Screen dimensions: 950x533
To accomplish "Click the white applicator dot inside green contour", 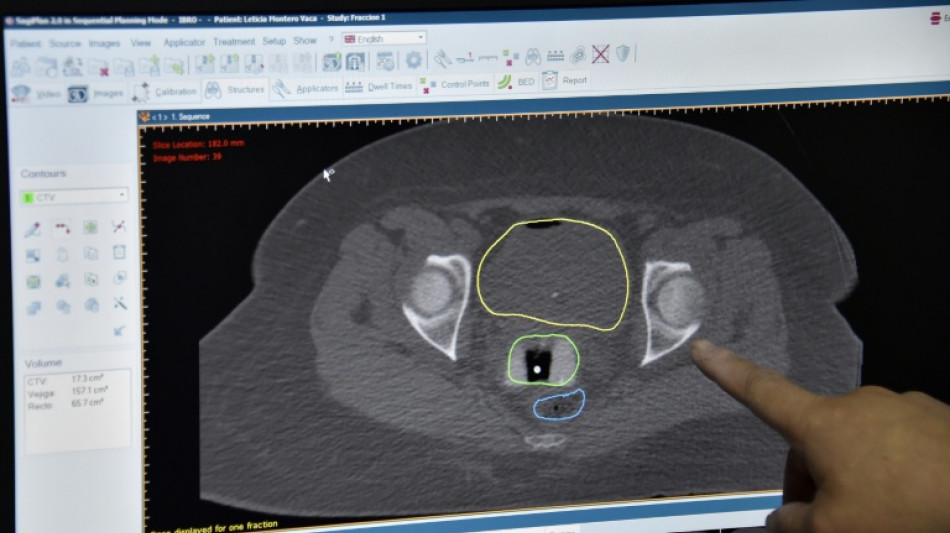I will point(538,370).
